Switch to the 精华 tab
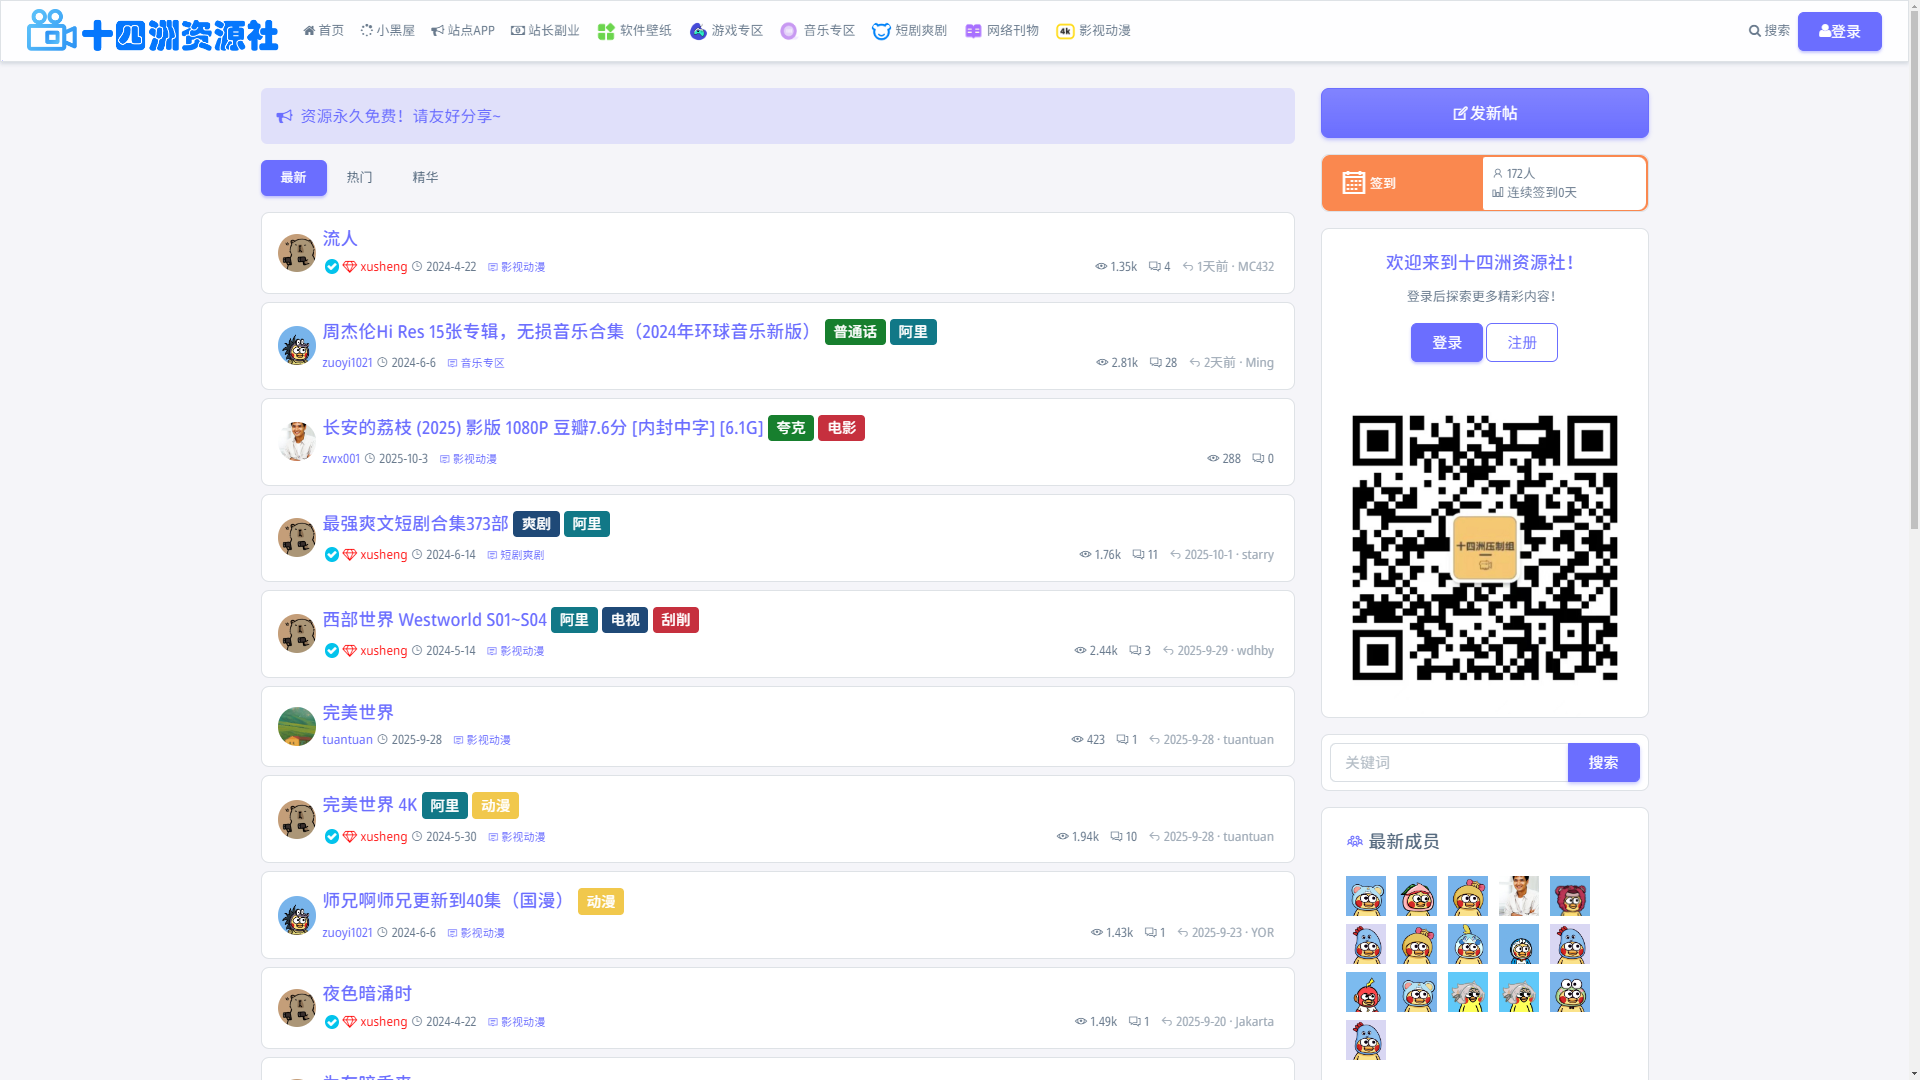This screenshot has height=1080, width=1920. click(425, 177)
